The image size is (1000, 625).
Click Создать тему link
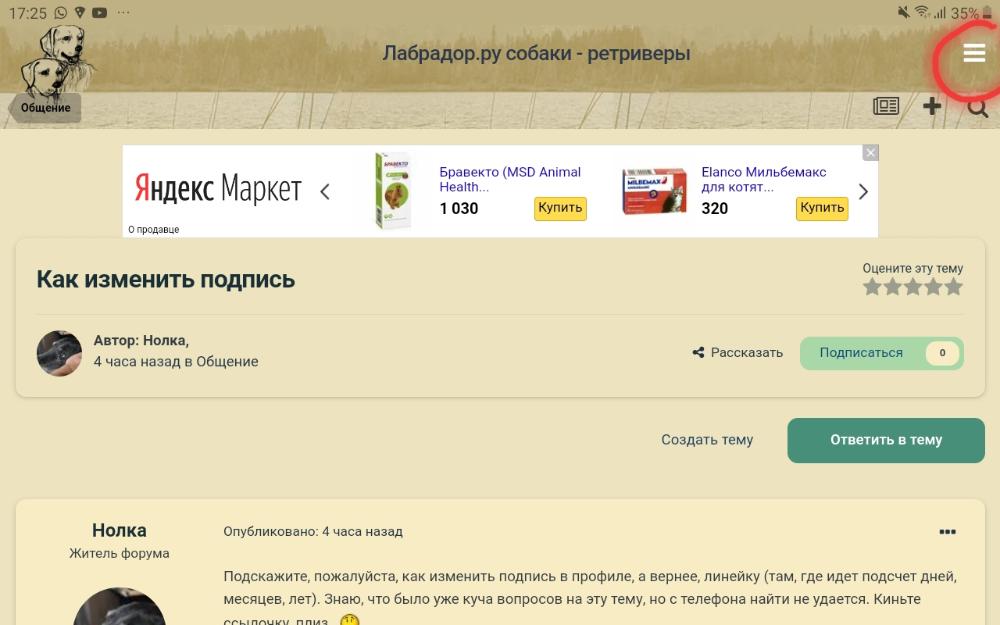[x=707, y=440]
